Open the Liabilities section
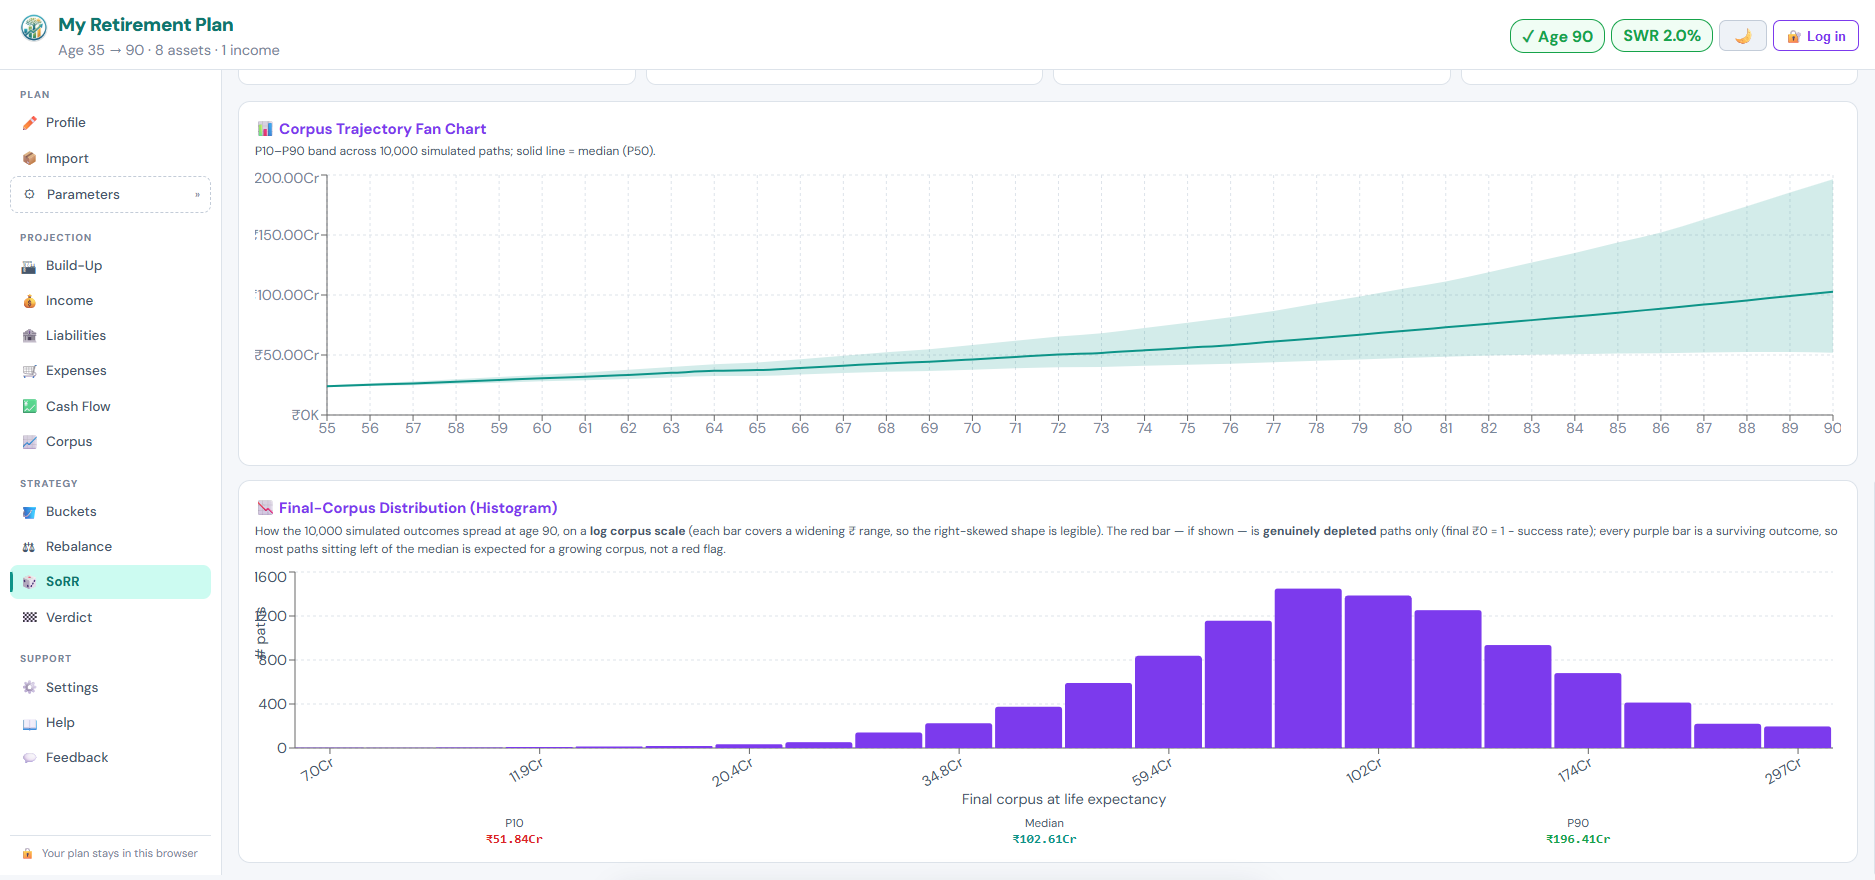 point(110,336)
